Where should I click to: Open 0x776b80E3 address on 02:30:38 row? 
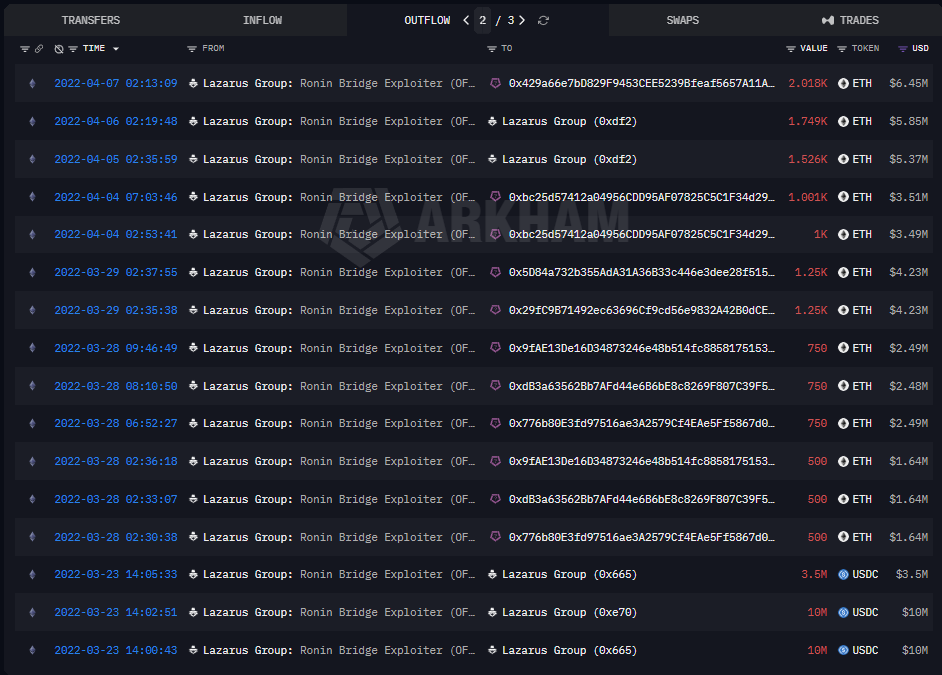642,537
